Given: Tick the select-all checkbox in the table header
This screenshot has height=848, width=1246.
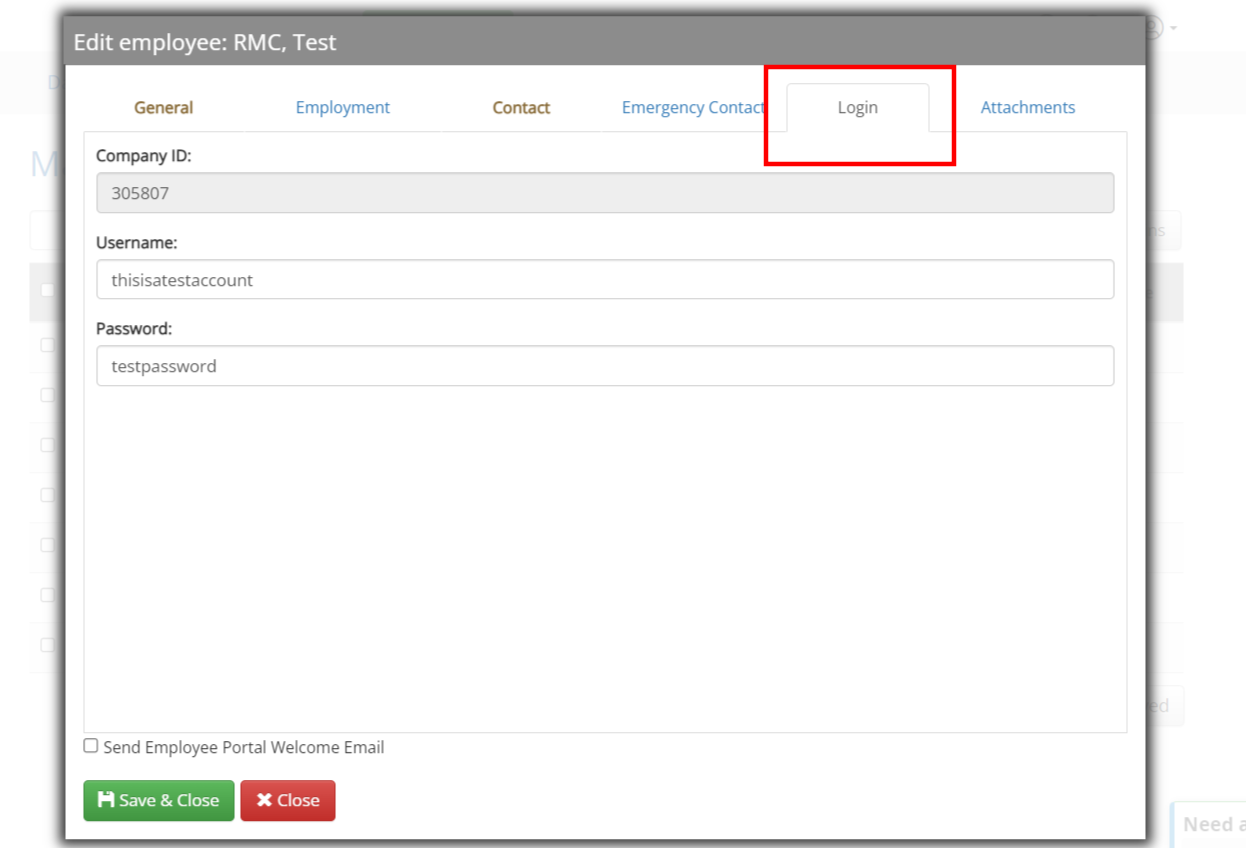Looking at the screenshot, I should [47, 290].
